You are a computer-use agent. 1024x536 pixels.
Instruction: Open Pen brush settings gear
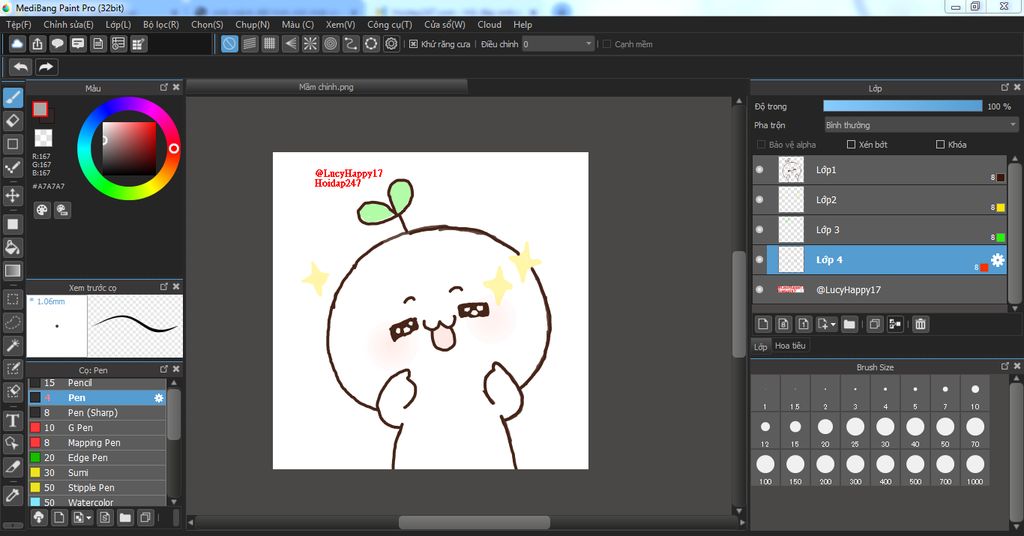(x=159, y=398)
